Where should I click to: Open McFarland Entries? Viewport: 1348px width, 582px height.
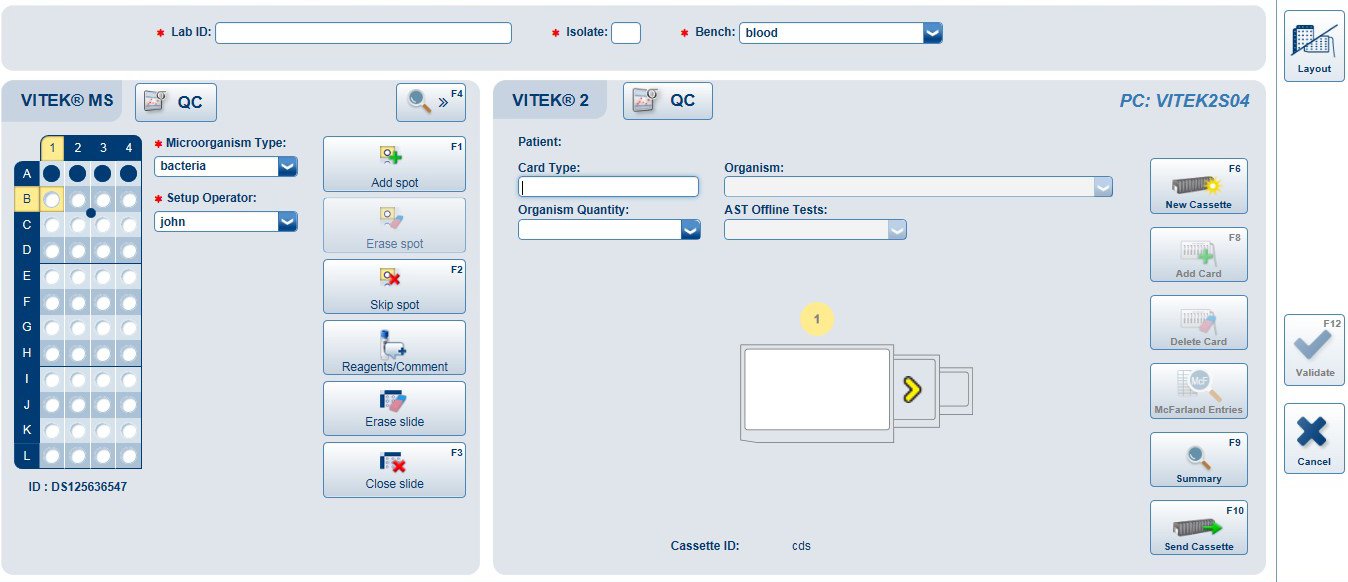coord(1199,391)
